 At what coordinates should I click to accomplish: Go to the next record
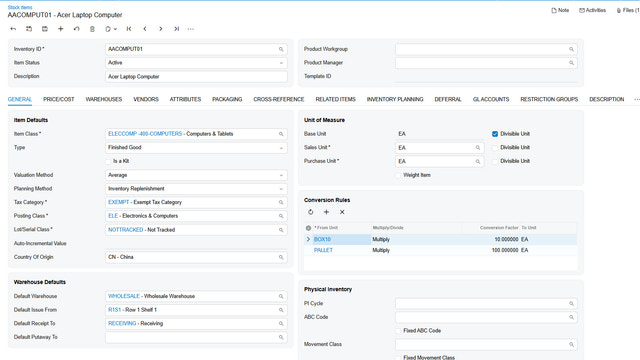point(161,29)
